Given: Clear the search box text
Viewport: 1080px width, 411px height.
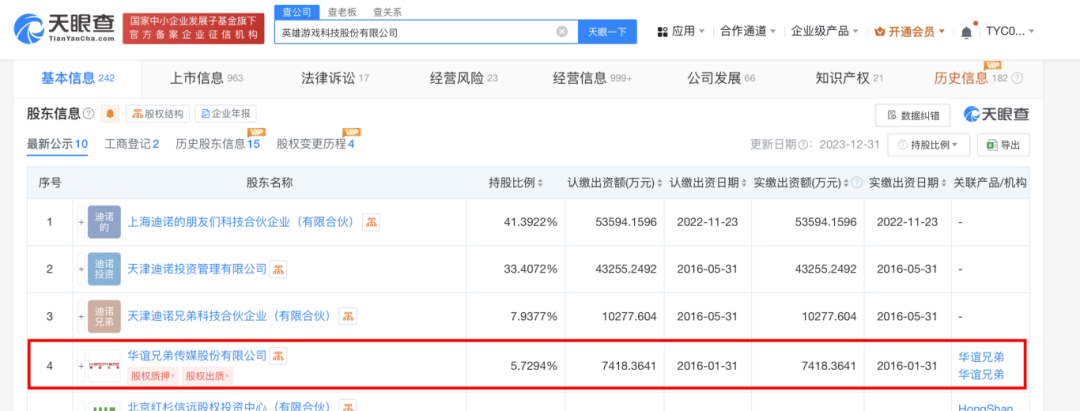Looking at the screenshot, I should (x=562, y=32).
